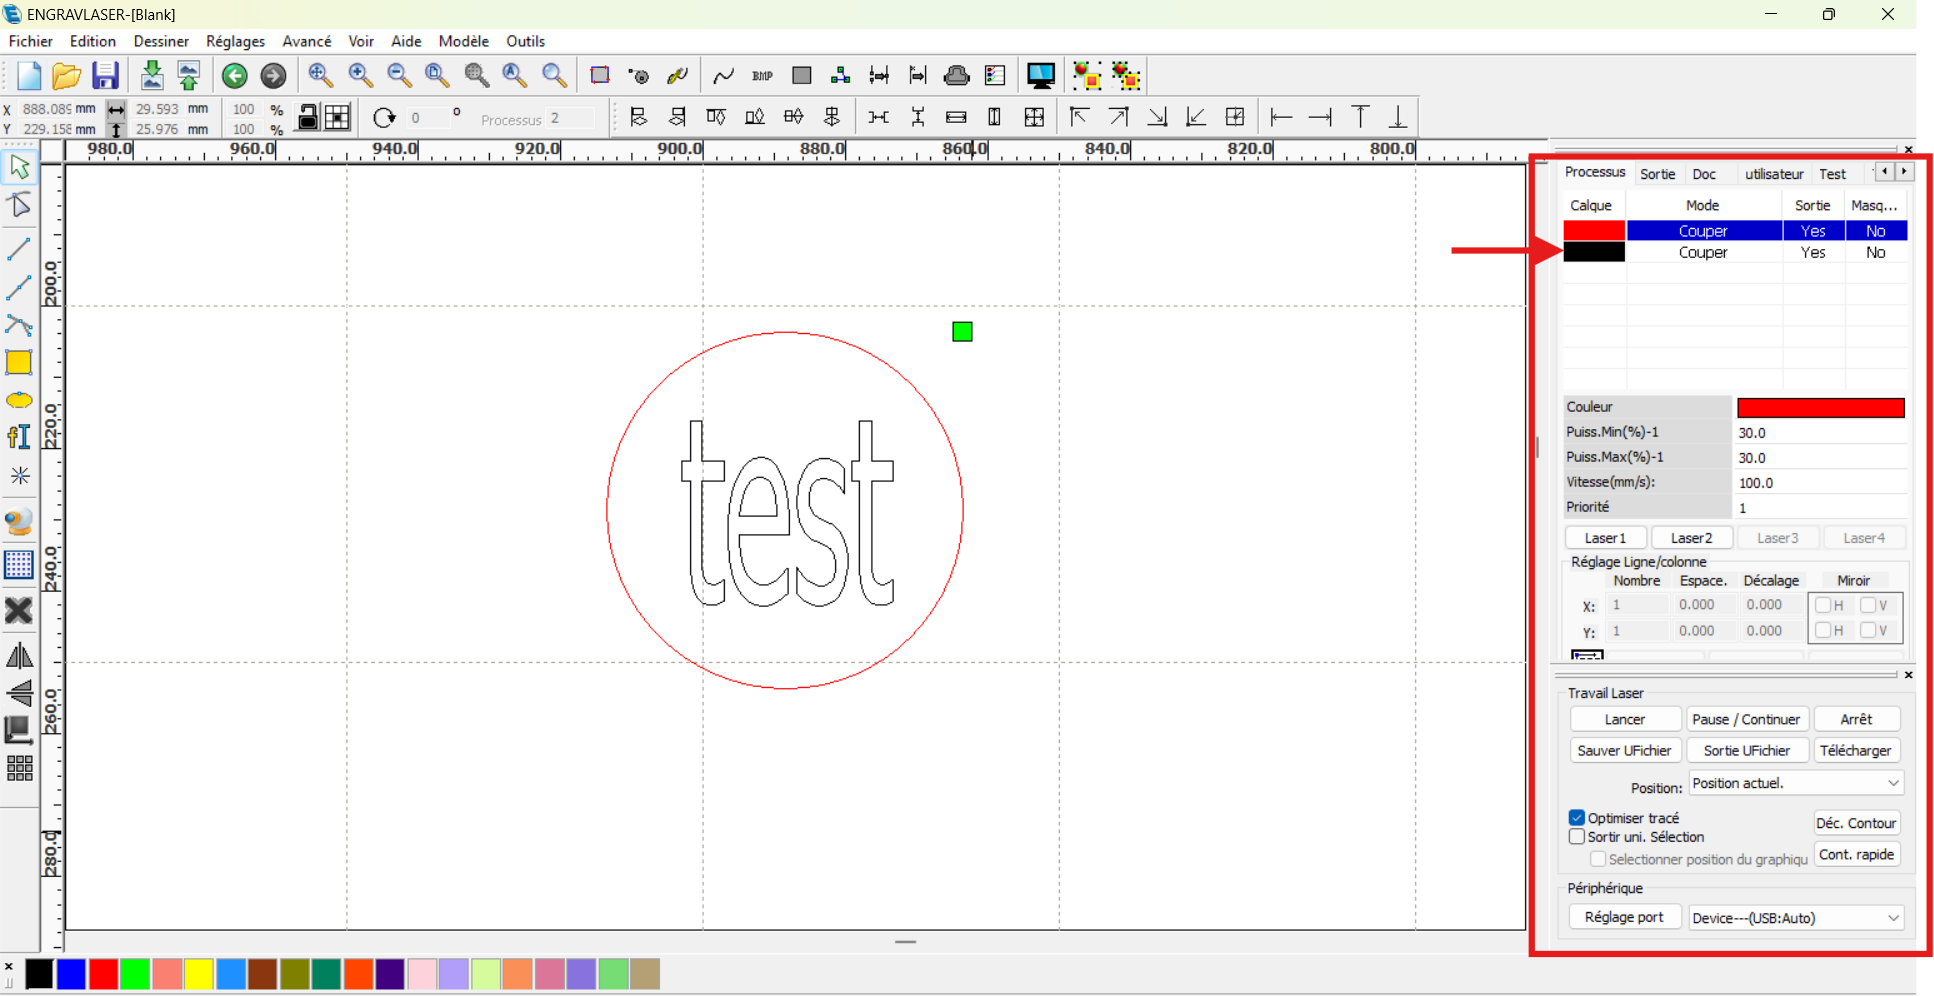1934x996 pixels.
Task: Click the red Couleur swatch in panel
Action: tap(1821, 407)
